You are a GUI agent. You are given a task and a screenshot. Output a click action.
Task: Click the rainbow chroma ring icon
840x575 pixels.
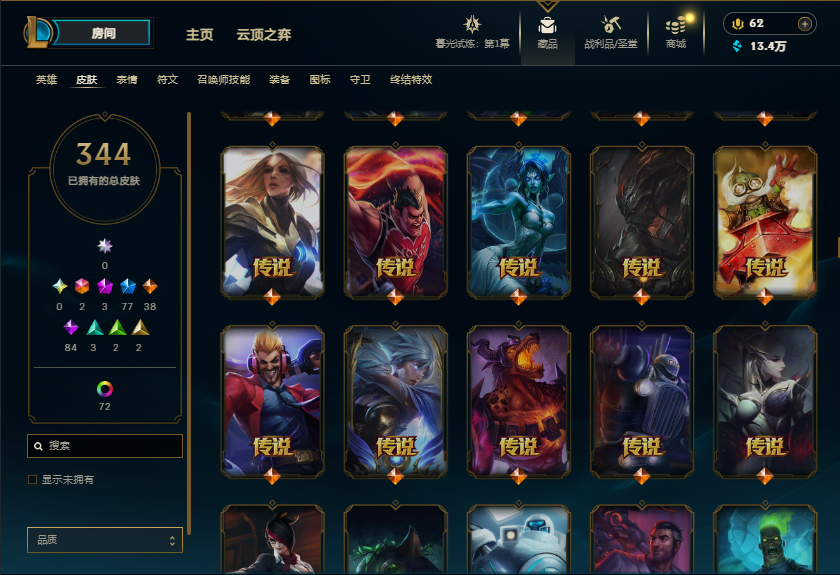(104, 389)
